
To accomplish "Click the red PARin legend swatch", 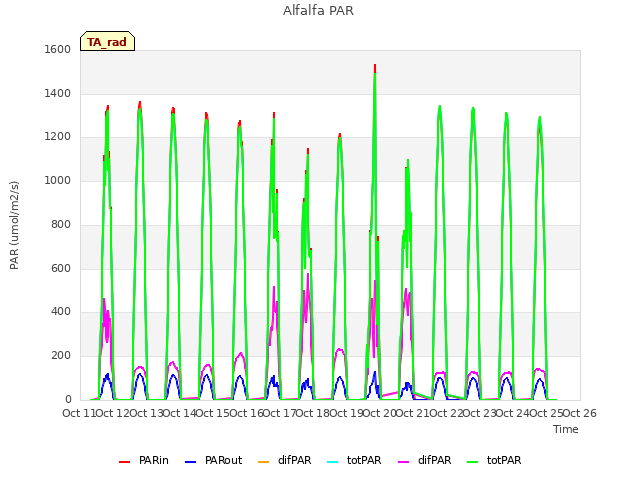I will click(x=124, y=462).
